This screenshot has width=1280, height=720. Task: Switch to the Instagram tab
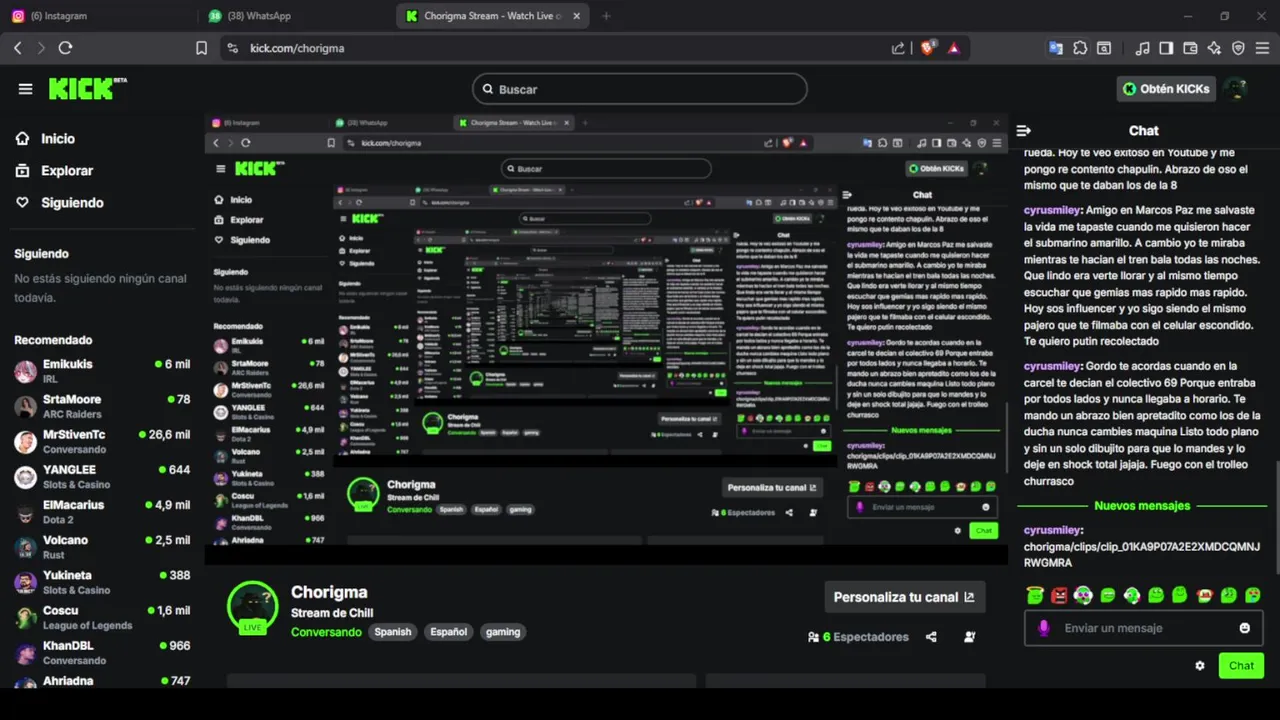98,16
